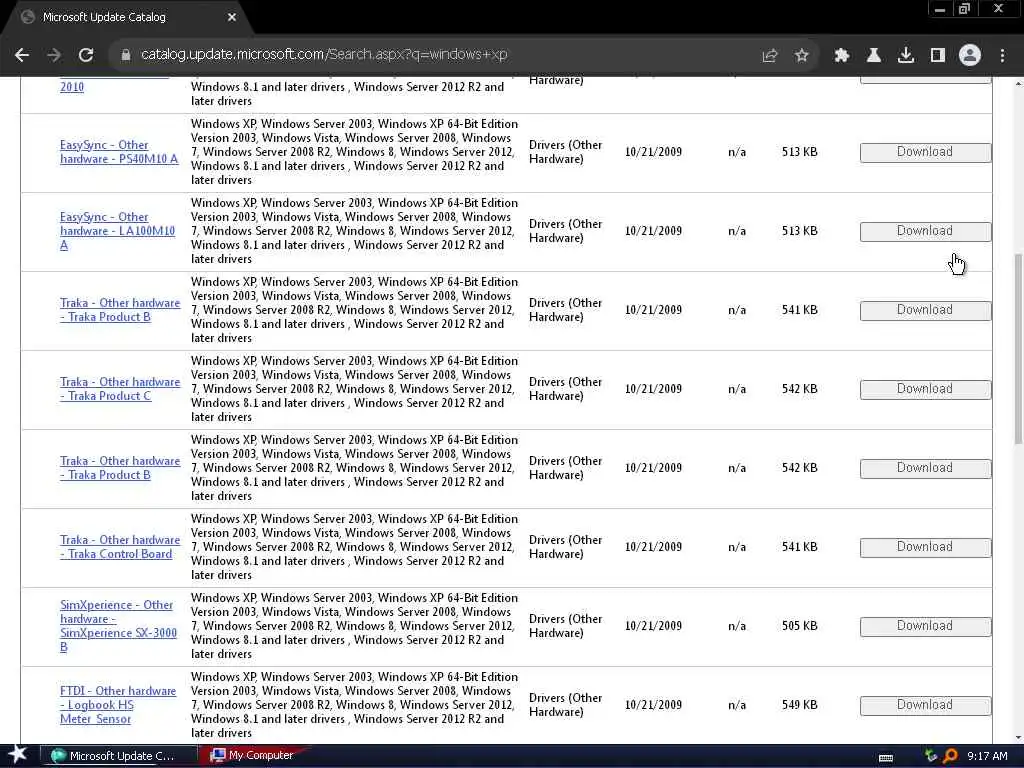Open Traka Product B 541 KB link
The image size is (1024, 768).
tap(120, 310)
